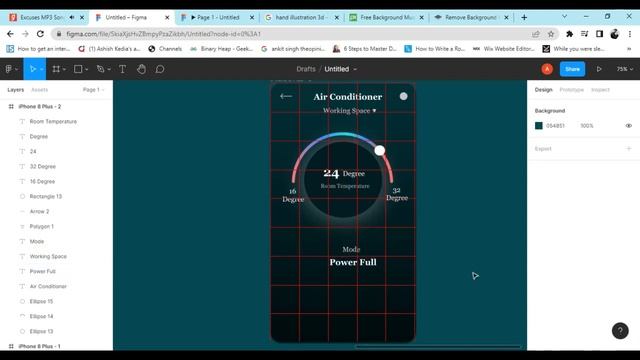Image resolution: width=640 pixels, height=360 pixels.
Task: Open the Binary Heap - Geek bookmark
Action: [222, 49]
